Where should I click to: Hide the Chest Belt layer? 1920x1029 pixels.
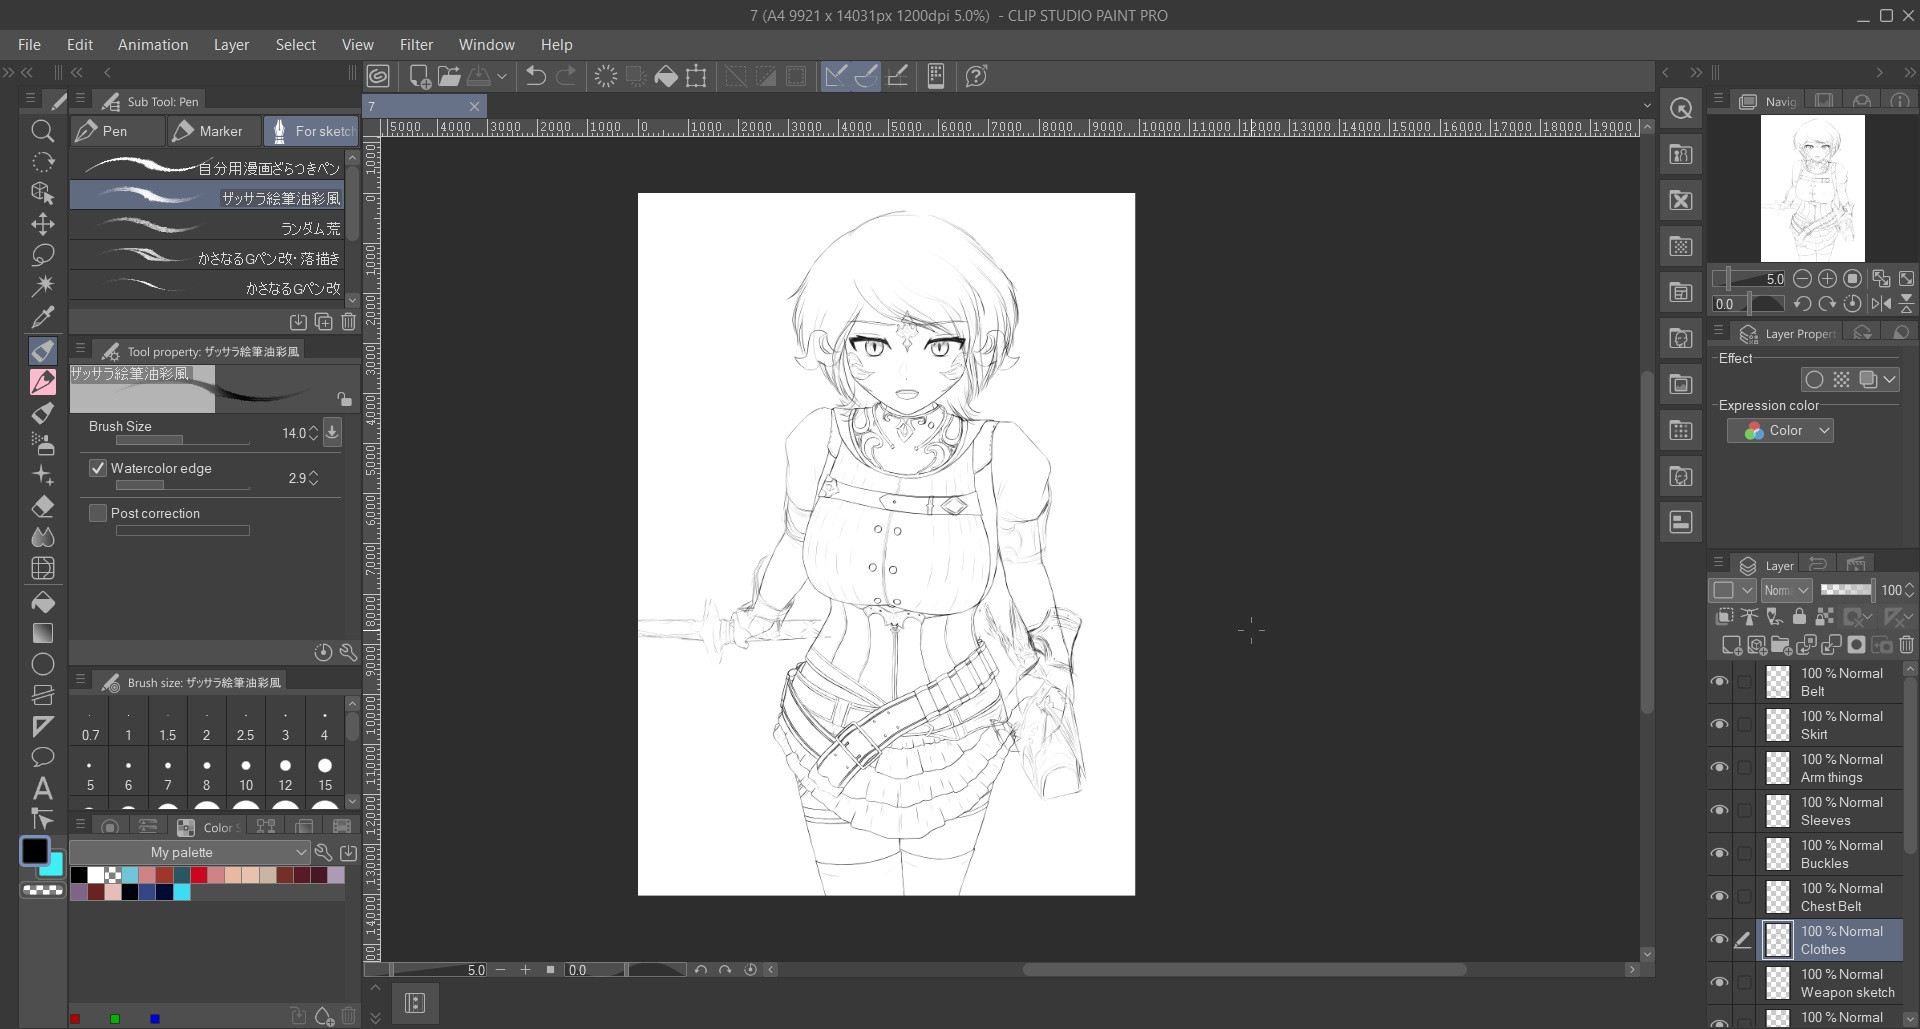(1719, 897)
